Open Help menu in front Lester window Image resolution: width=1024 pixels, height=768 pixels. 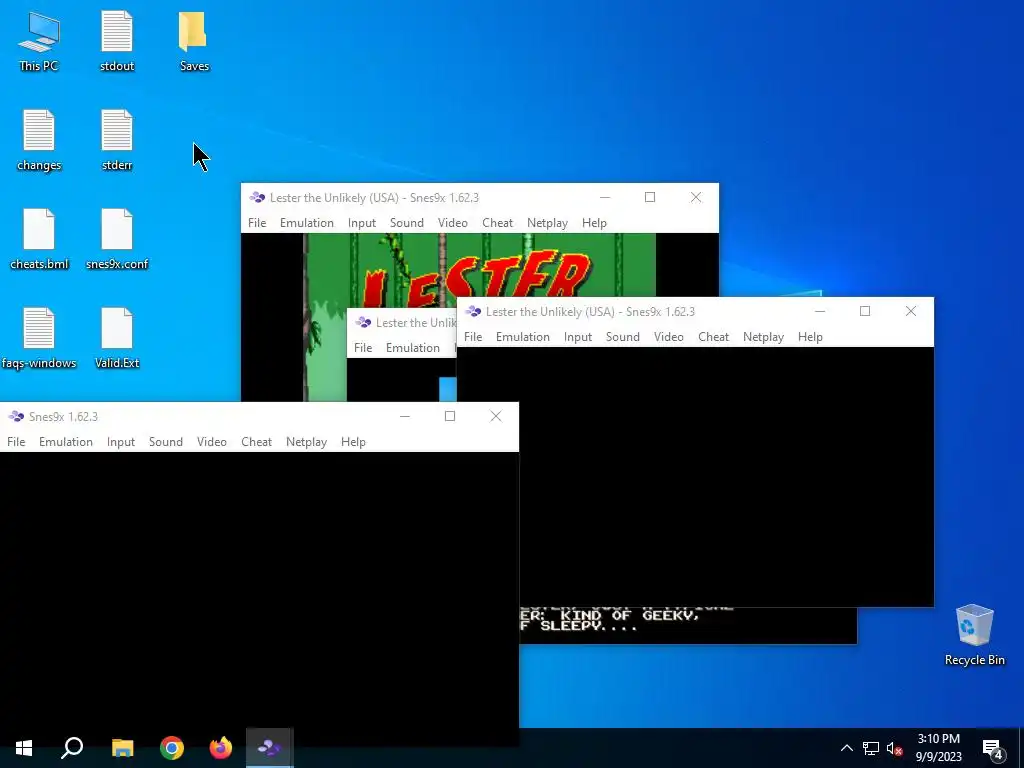810,336
